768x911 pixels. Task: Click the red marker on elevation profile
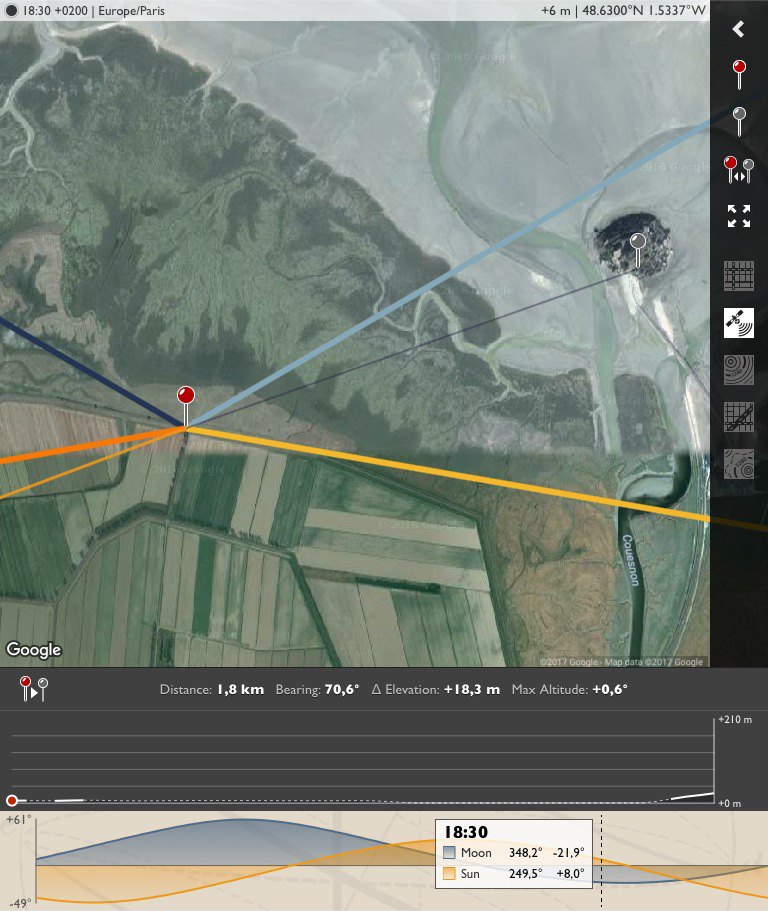(12, 801)
